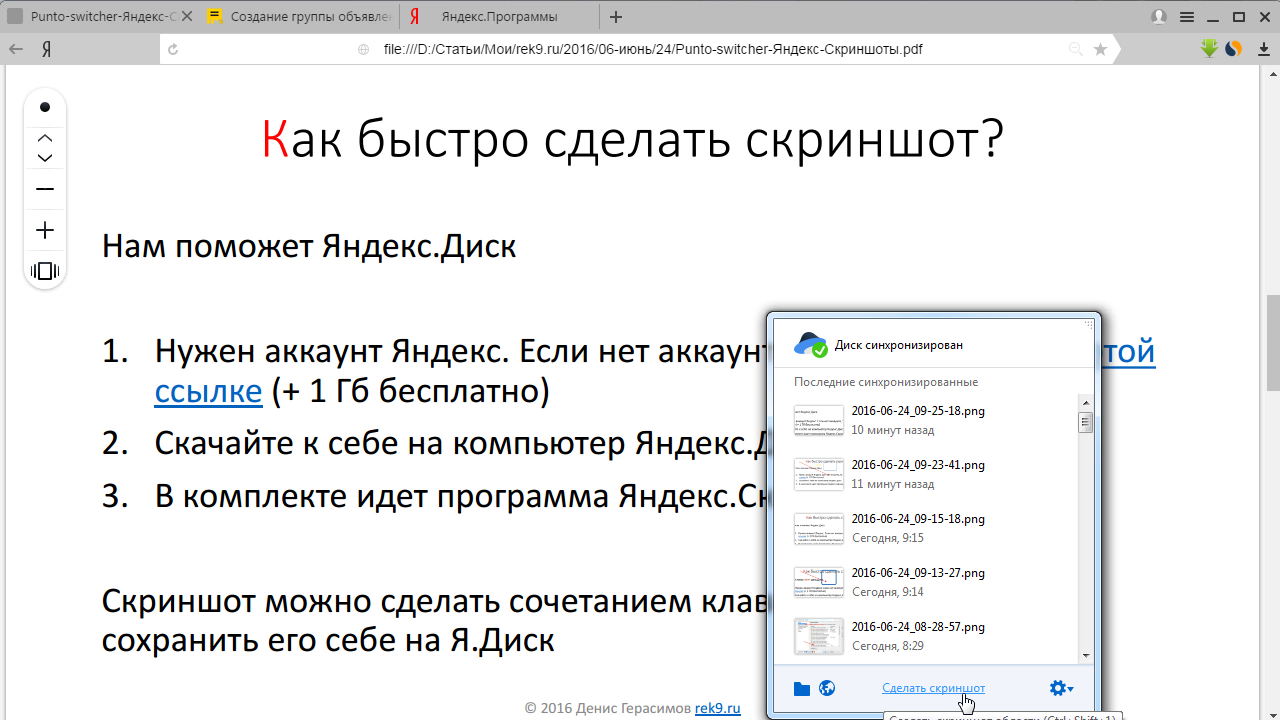The height and width of the screenshot is (720, 1280).
Task: Click the magnifier zoom icon in the address bar
Action: click(1076, 49)
